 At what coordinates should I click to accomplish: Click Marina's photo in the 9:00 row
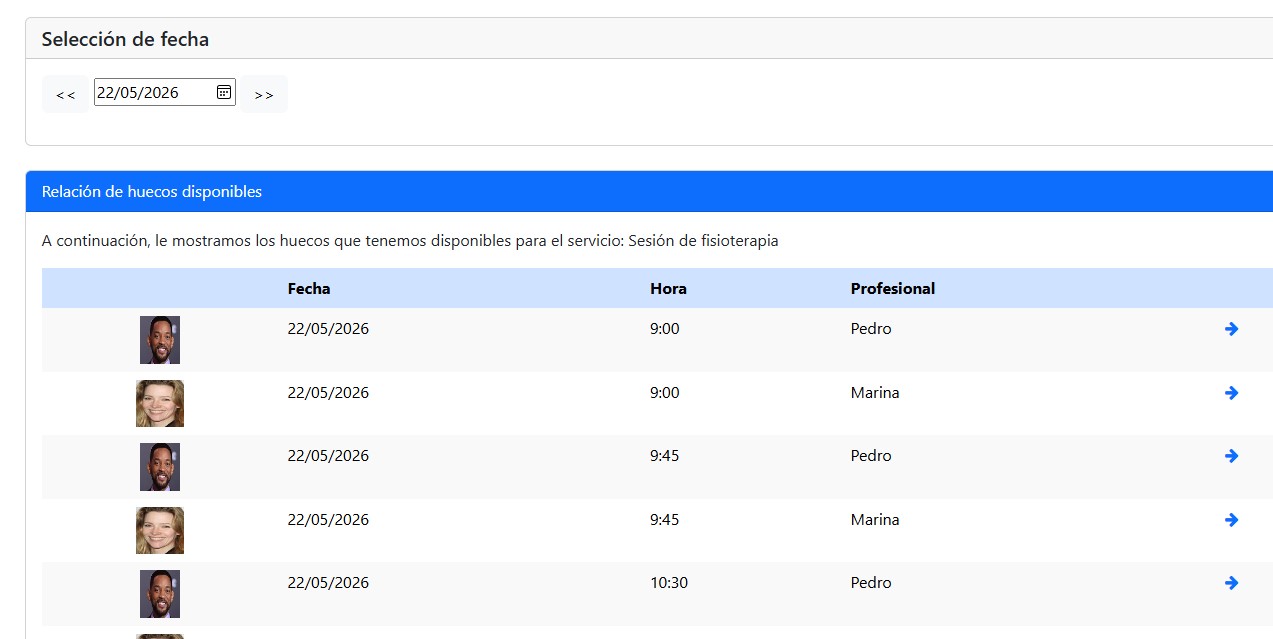160,403
